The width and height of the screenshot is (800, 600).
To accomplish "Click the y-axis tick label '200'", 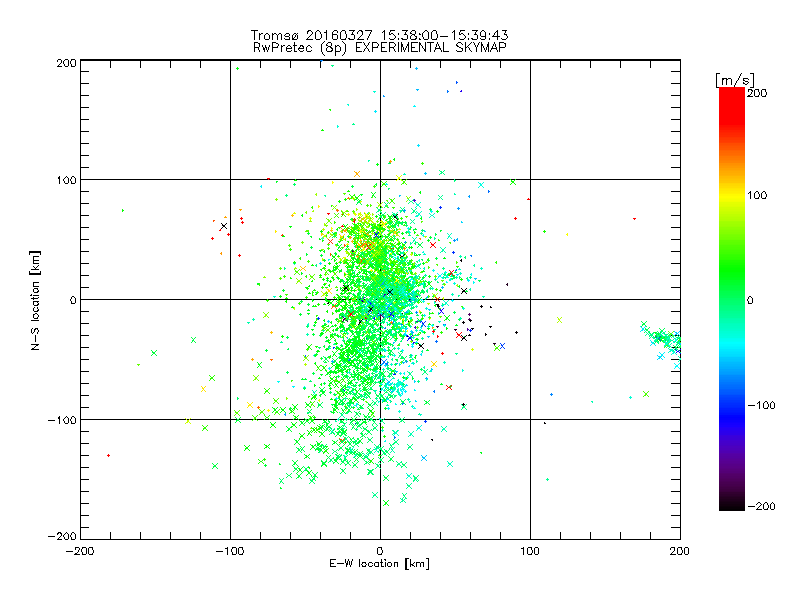I will (66, 63).
